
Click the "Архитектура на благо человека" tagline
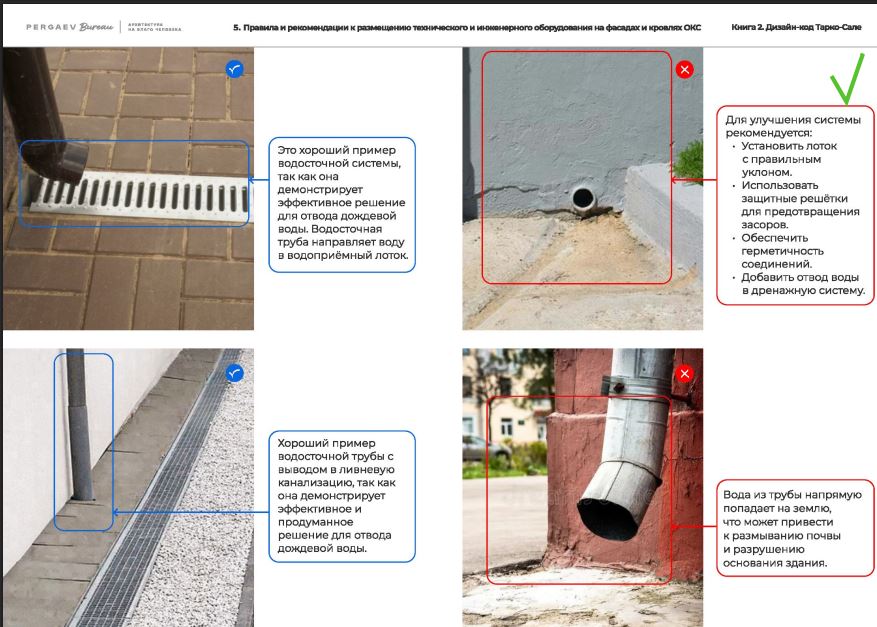pos(155,28)
